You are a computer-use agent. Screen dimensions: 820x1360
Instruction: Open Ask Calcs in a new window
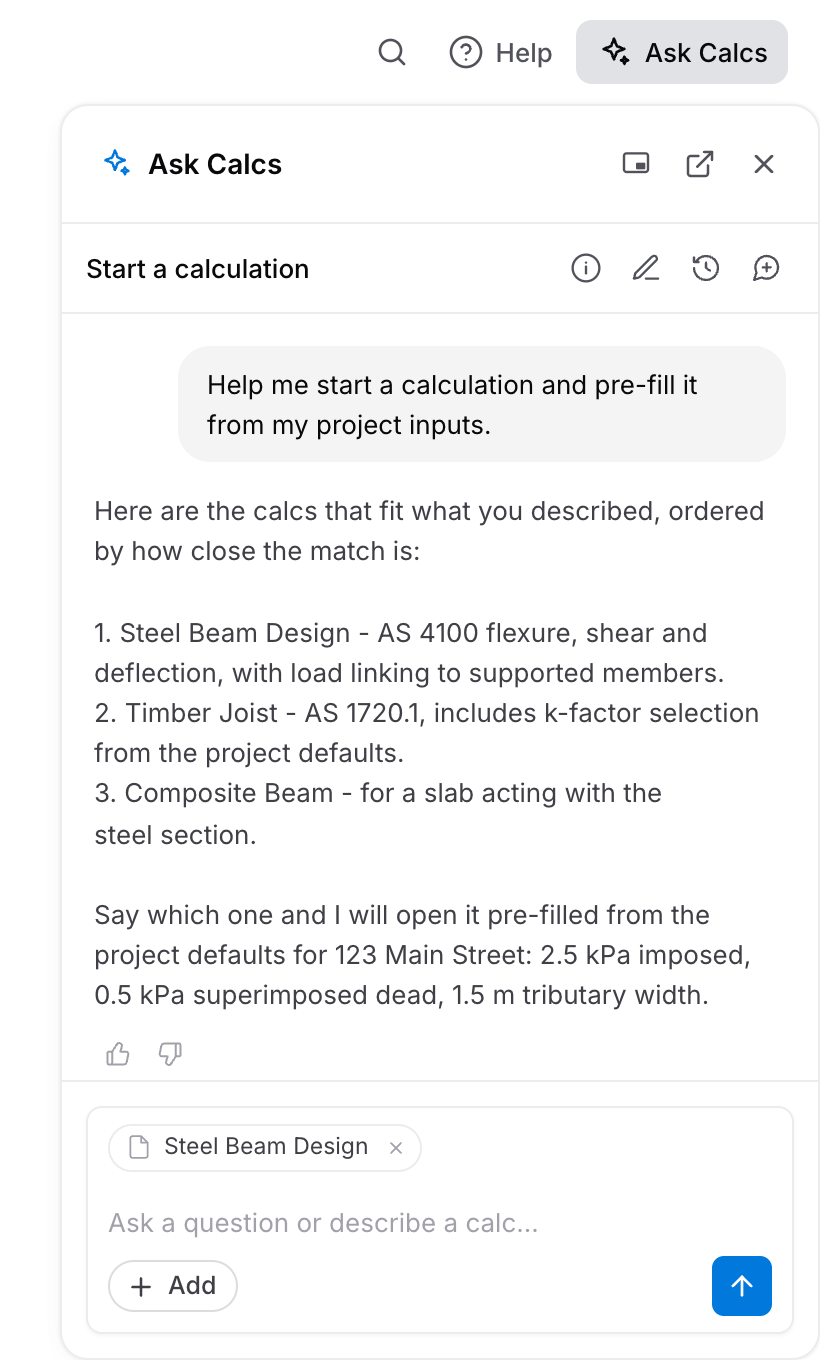click(700, 163)
